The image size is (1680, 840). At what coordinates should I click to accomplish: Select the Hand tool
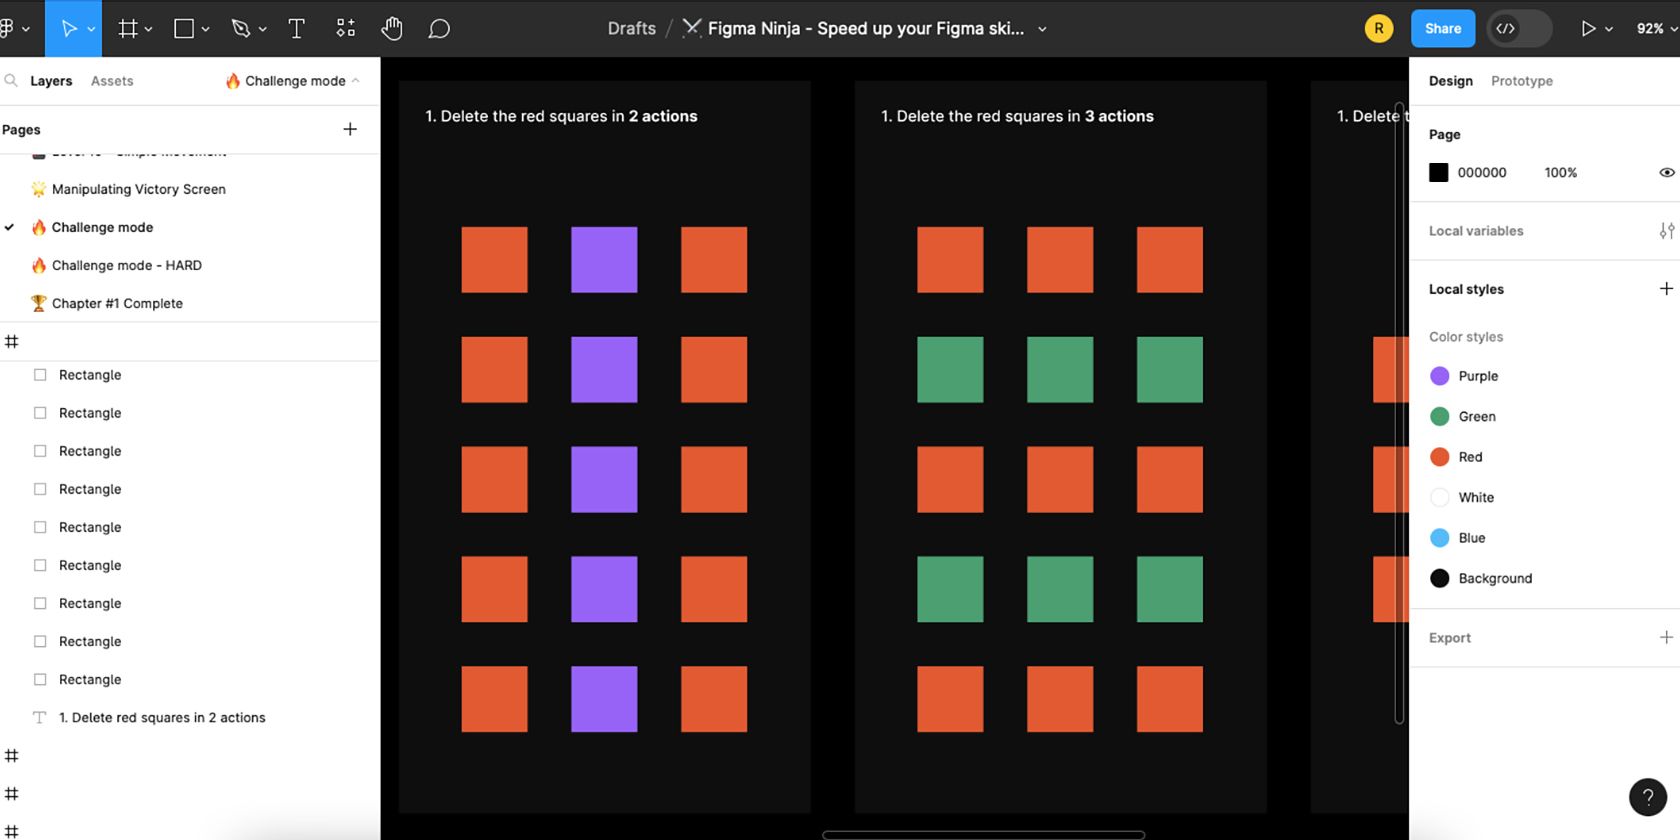pyautogui.click(x=392, y=29)
